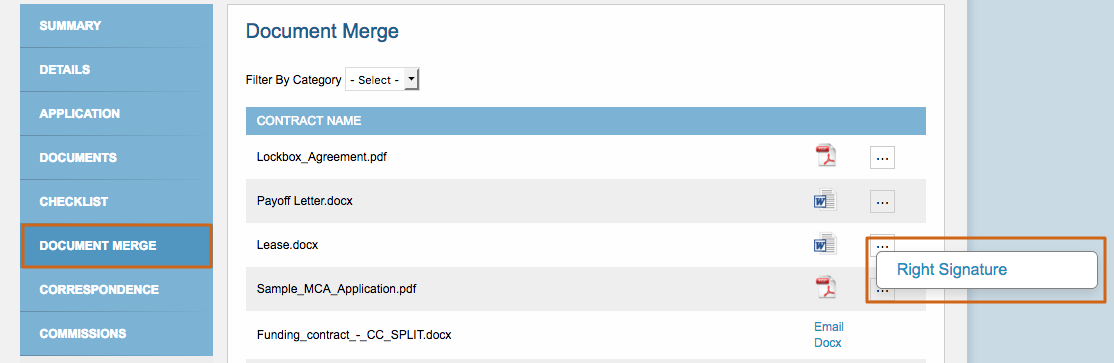Viewport: 1114px width, 363px height.
Task: Click the Email link for Funding_contract
Action: coord(828,327)
